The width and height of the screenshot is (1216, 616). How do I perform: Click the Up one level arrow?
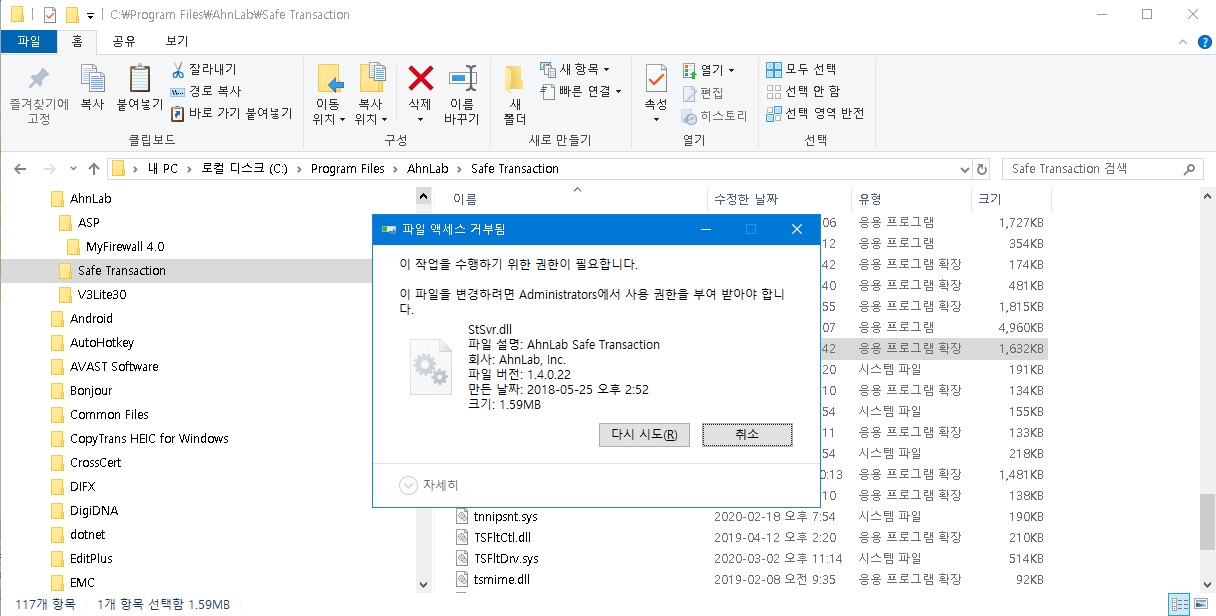point(94,168)
